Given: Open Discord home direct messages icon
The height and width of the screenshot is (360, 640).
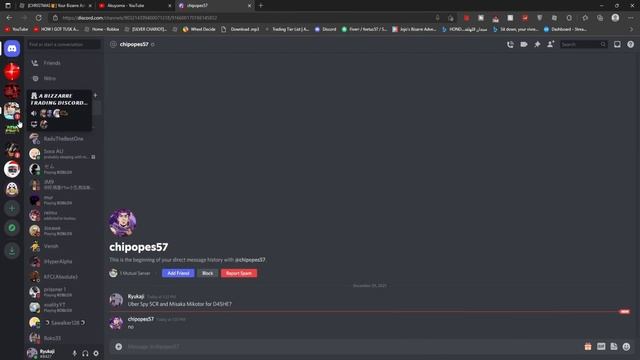Looking at the screenshot, I should [x=12, y=49].
